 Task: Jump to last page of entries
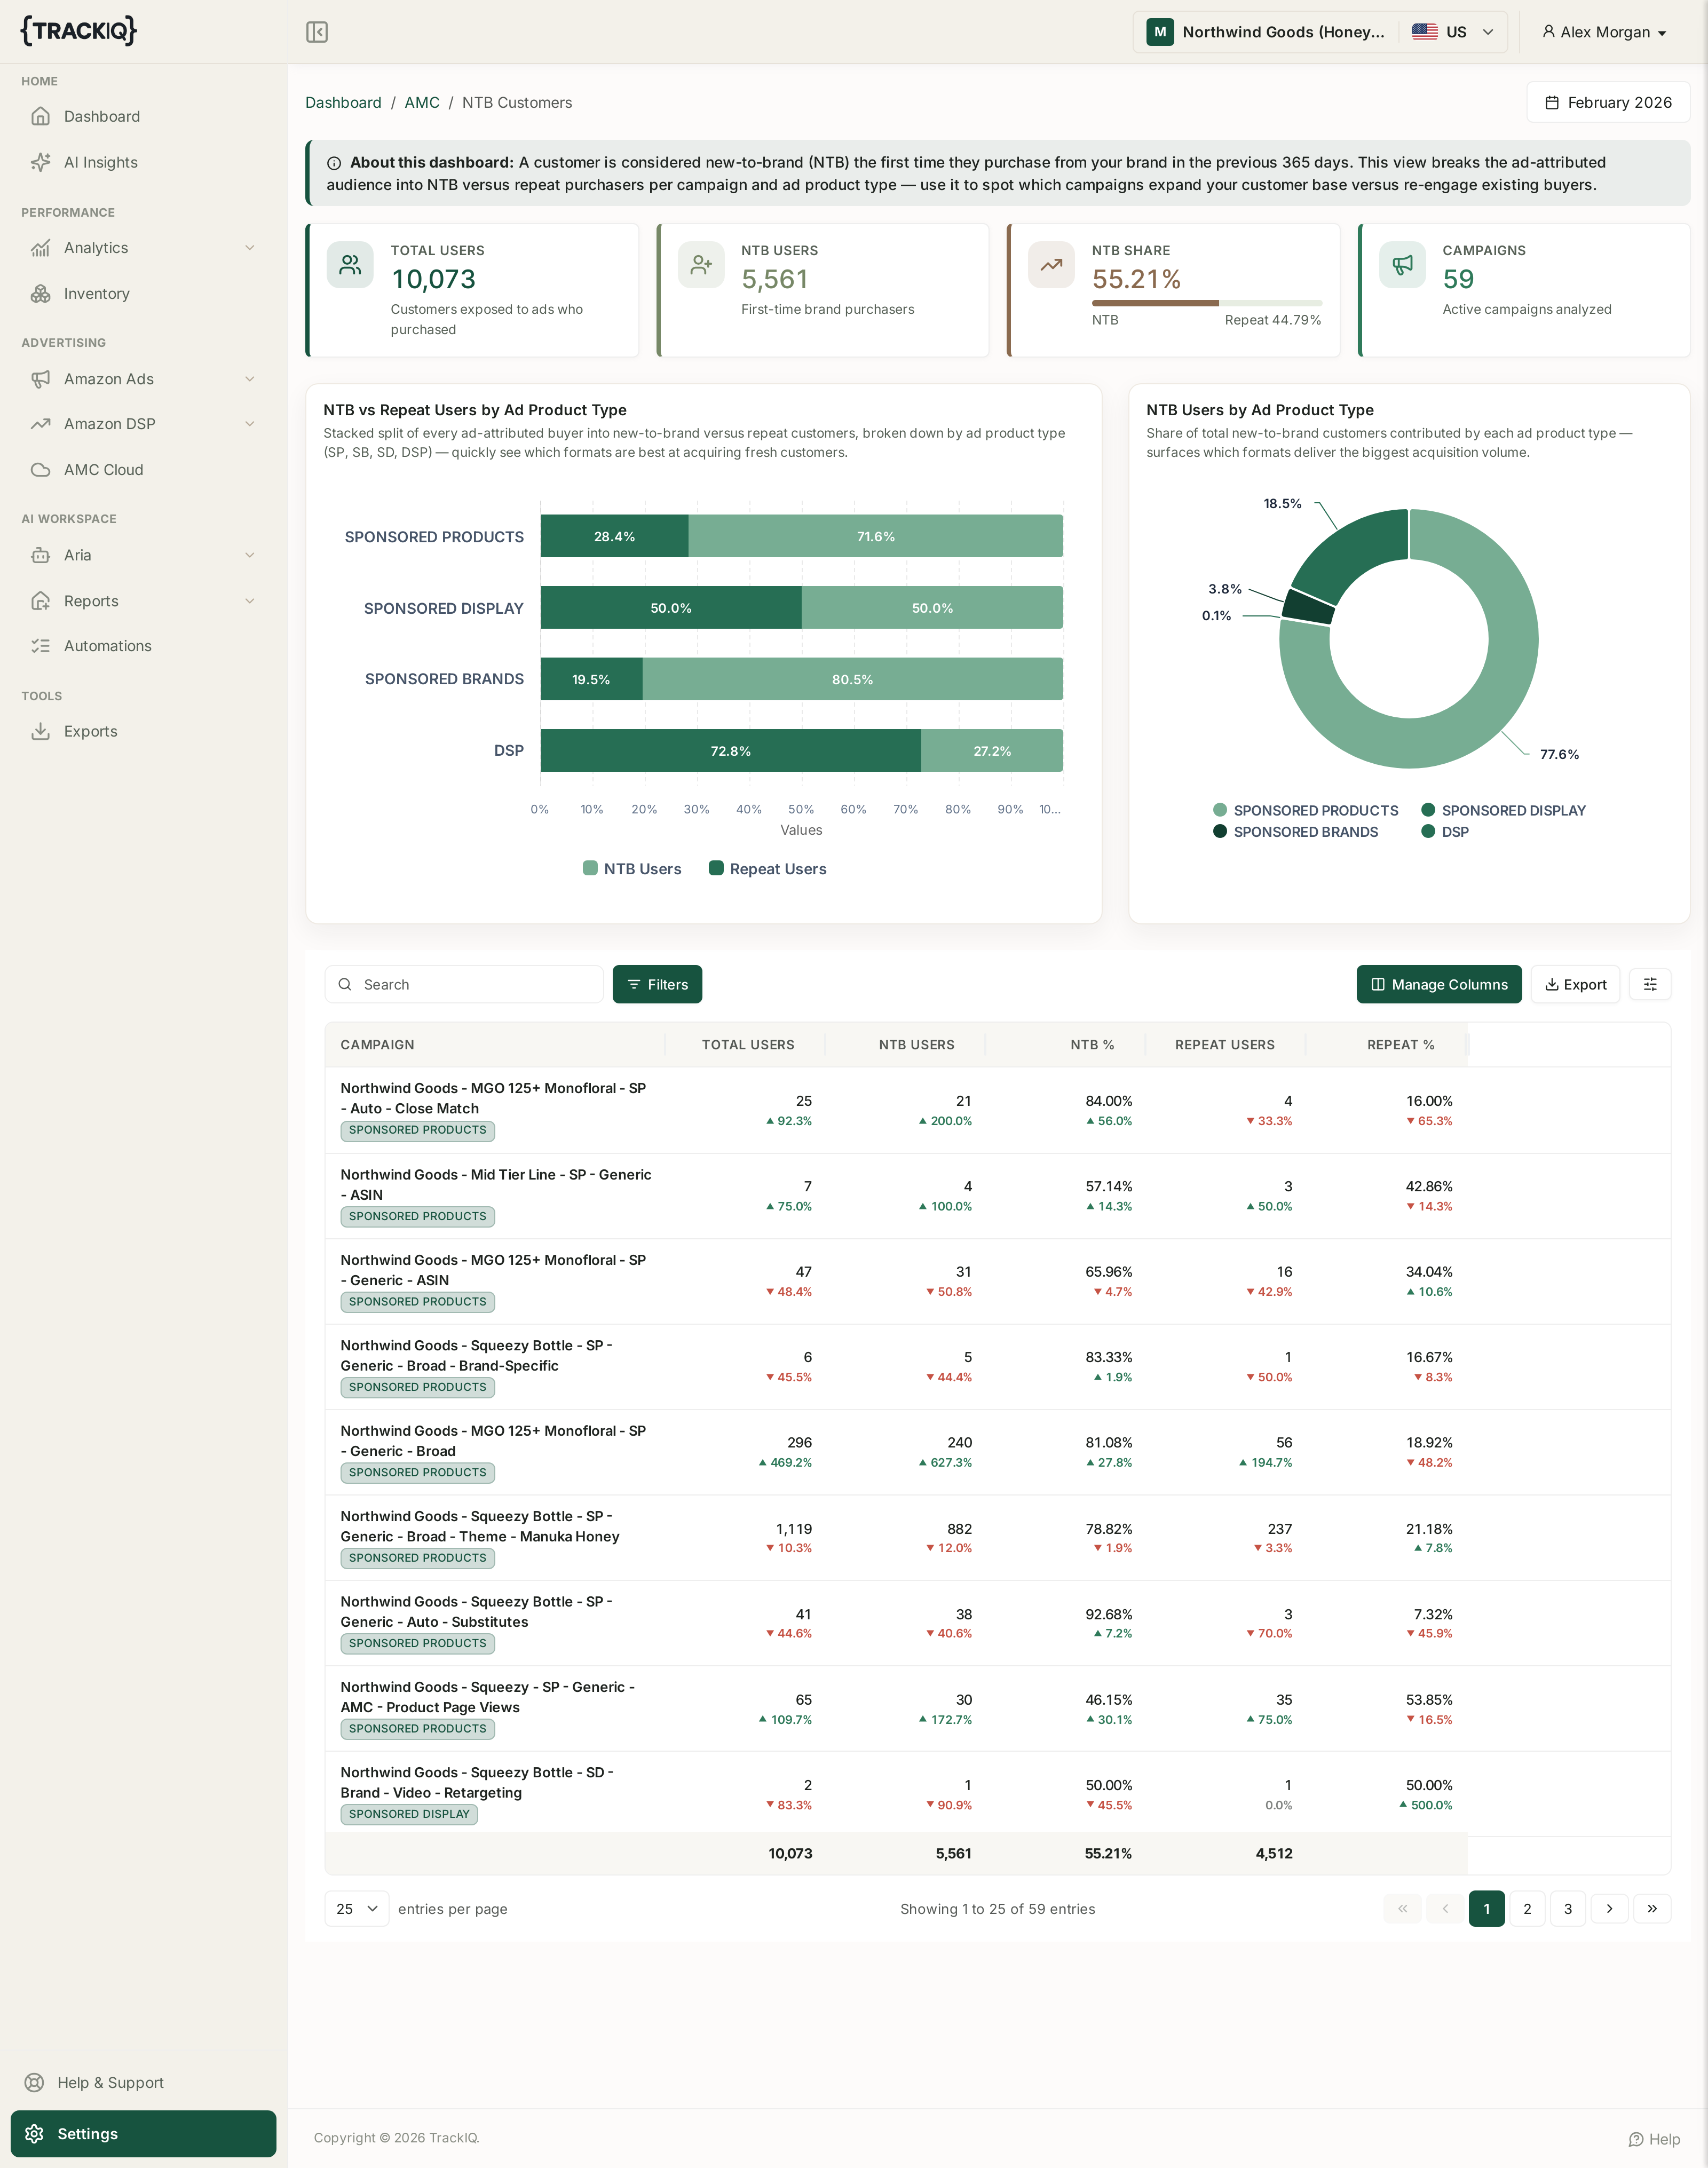[x=1652, y=1909]
